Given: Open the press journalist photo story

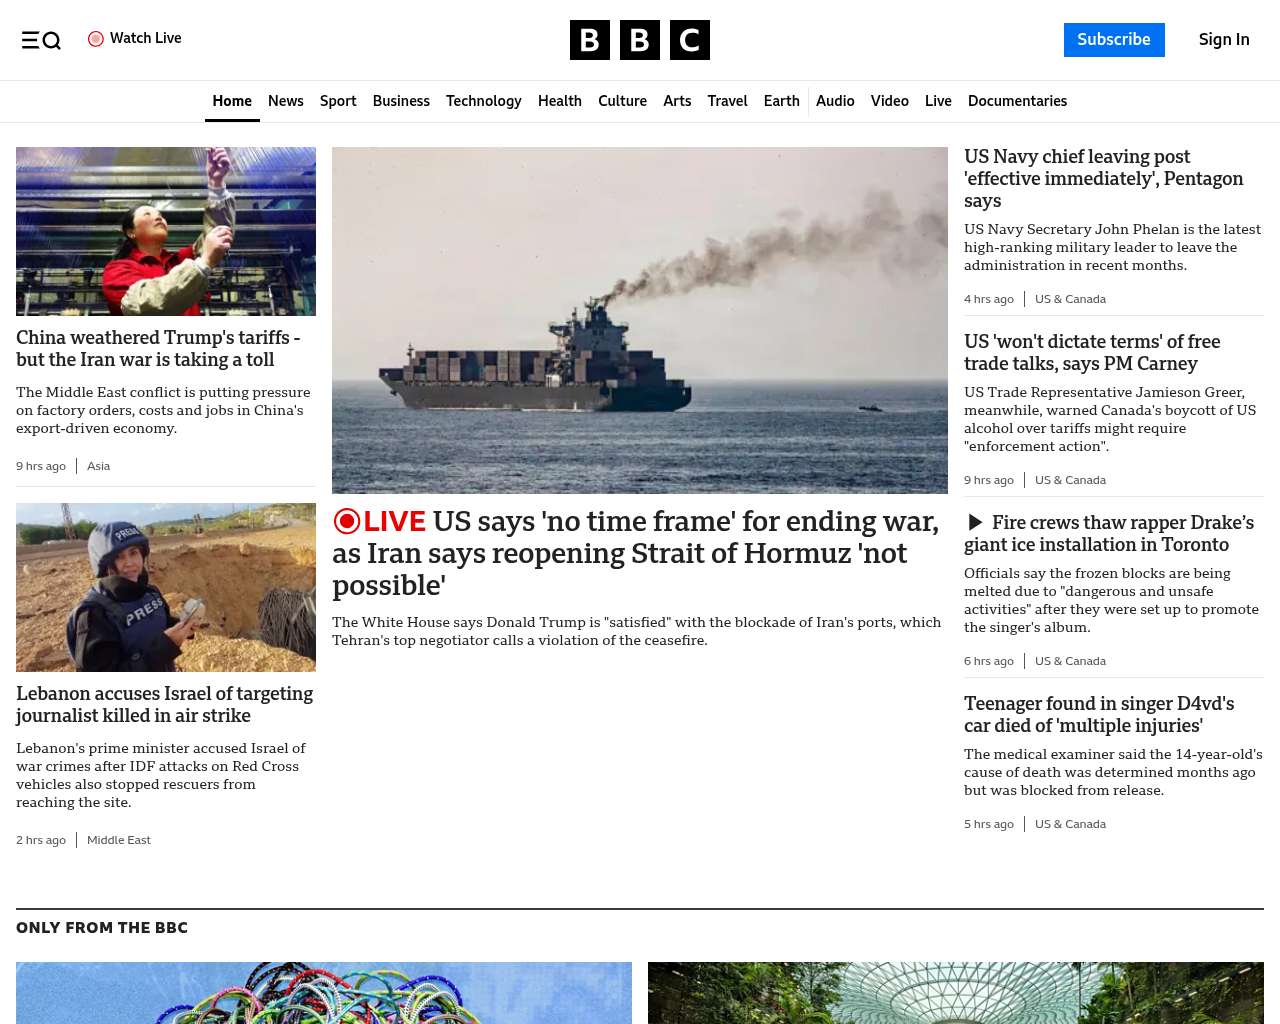Looking at the screenshot, I should point(166,587).
